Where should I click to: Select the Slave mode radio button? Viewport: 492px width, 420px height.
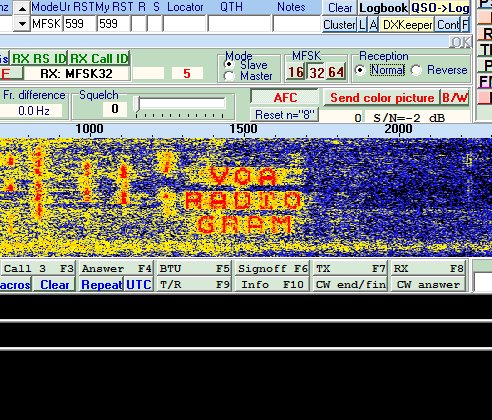229,64
